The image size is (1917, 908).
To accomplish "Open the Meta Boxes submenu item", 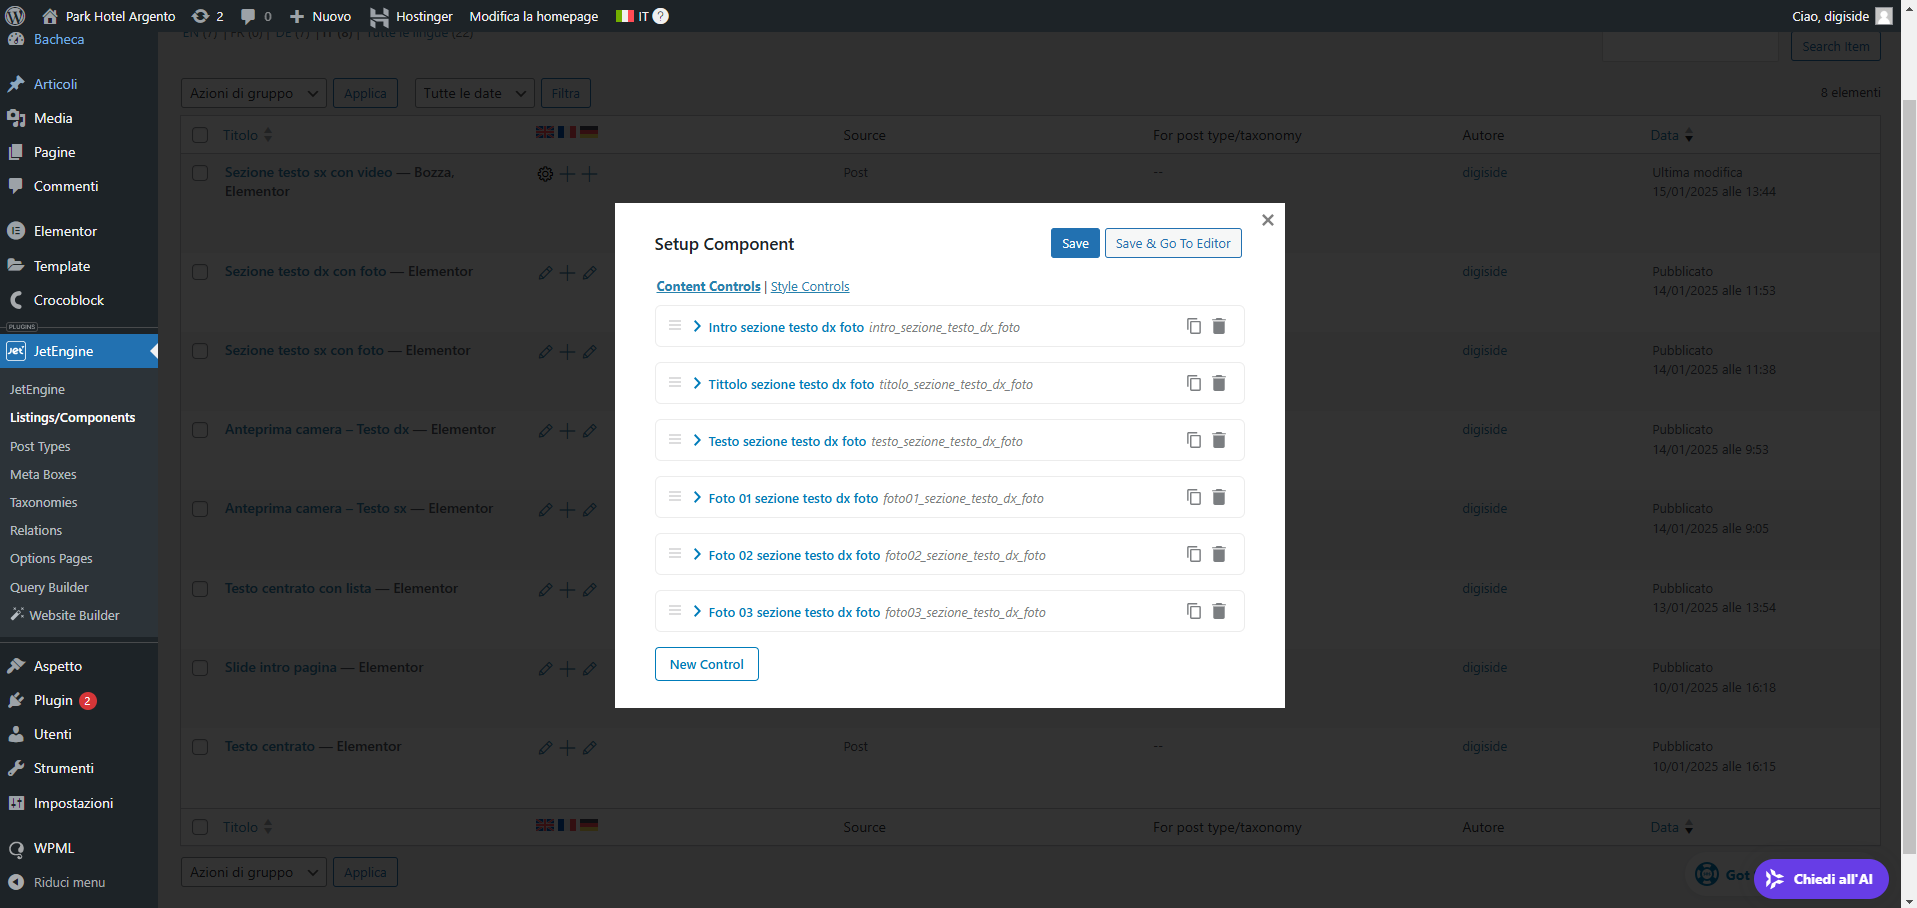I will click(43, 474).
